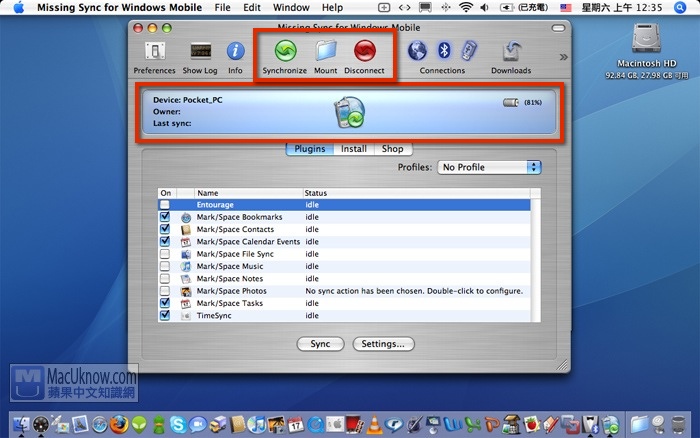
Task: Select the Mark/Space Photos row icon
Action: coord(186,292)
